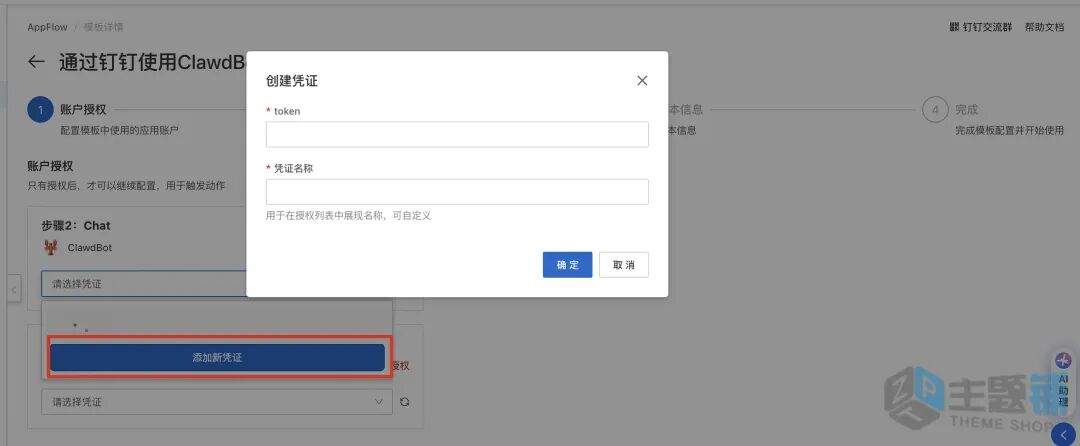Open the AI 助理 floating assistant
Viewport: 1080px width, 446px height.
1063,381
